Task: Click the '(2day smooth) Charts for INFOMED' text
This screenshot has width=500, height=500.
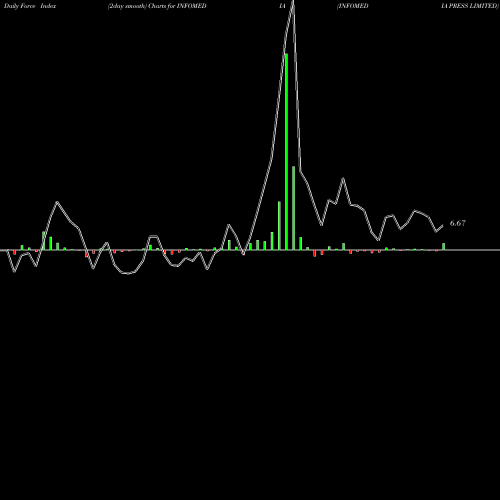Action: [x=157, y=6]
